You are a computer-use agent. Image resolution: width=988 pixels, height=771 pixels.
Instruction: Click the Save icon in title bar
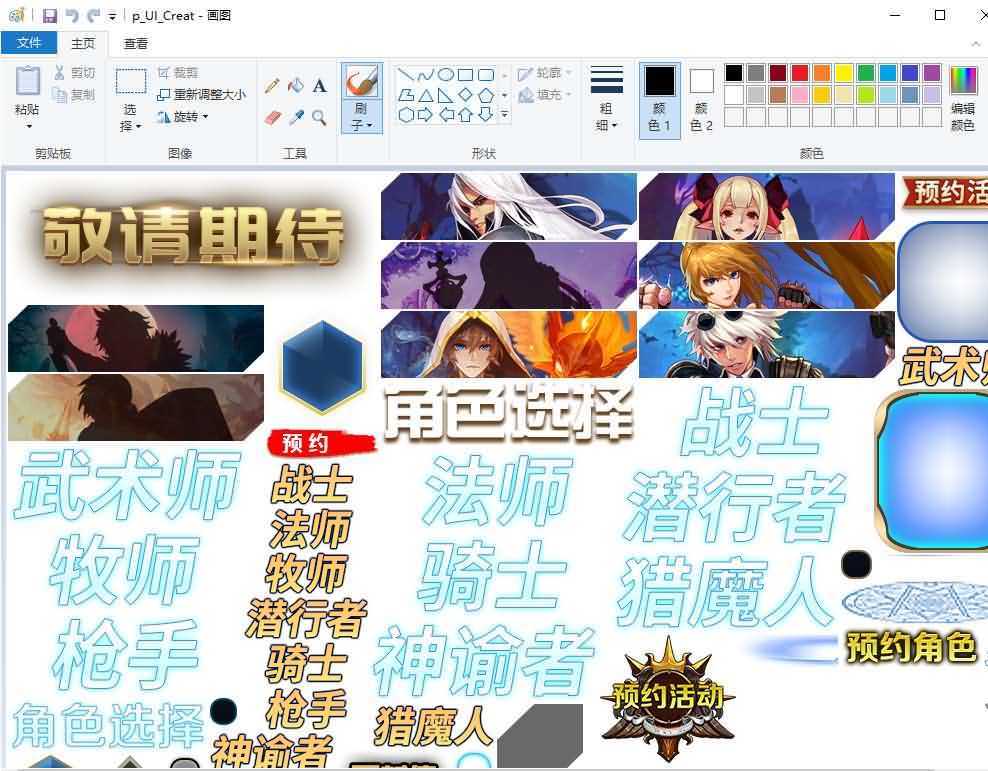(x=49, y=16)
